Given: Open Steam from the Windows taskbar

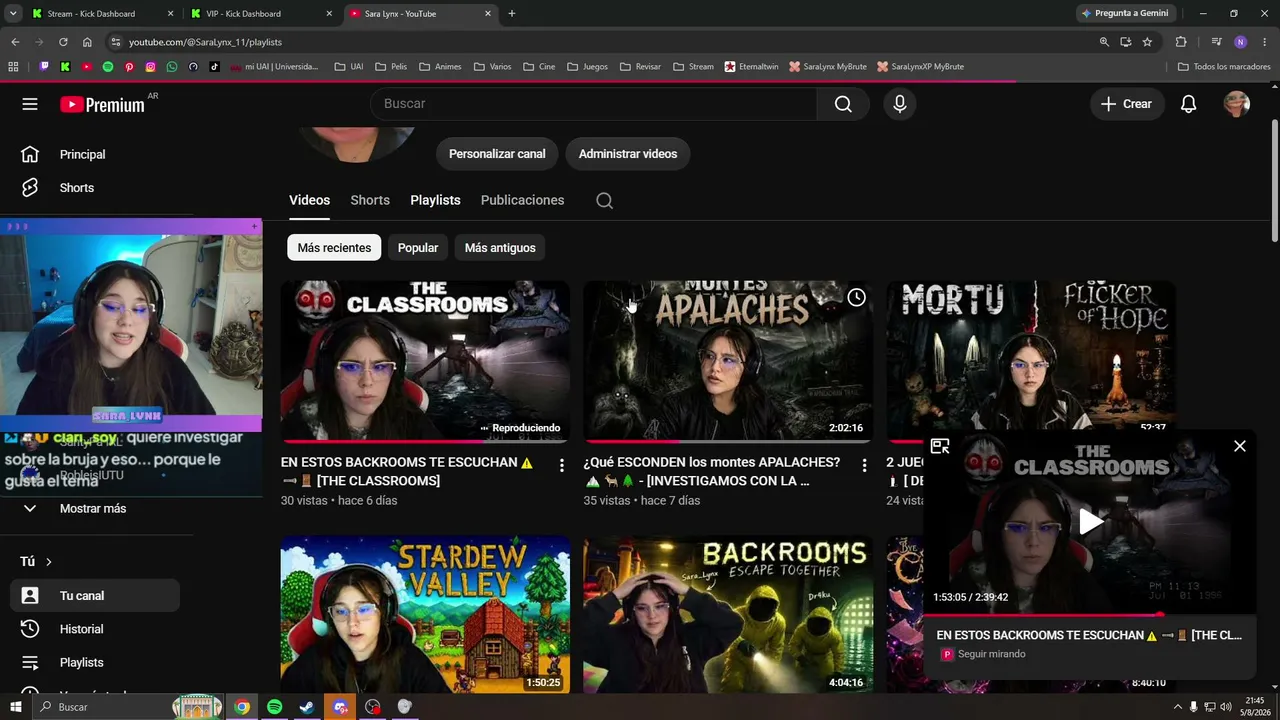Looking at the screenshot, I should click(x=306, y=707).
